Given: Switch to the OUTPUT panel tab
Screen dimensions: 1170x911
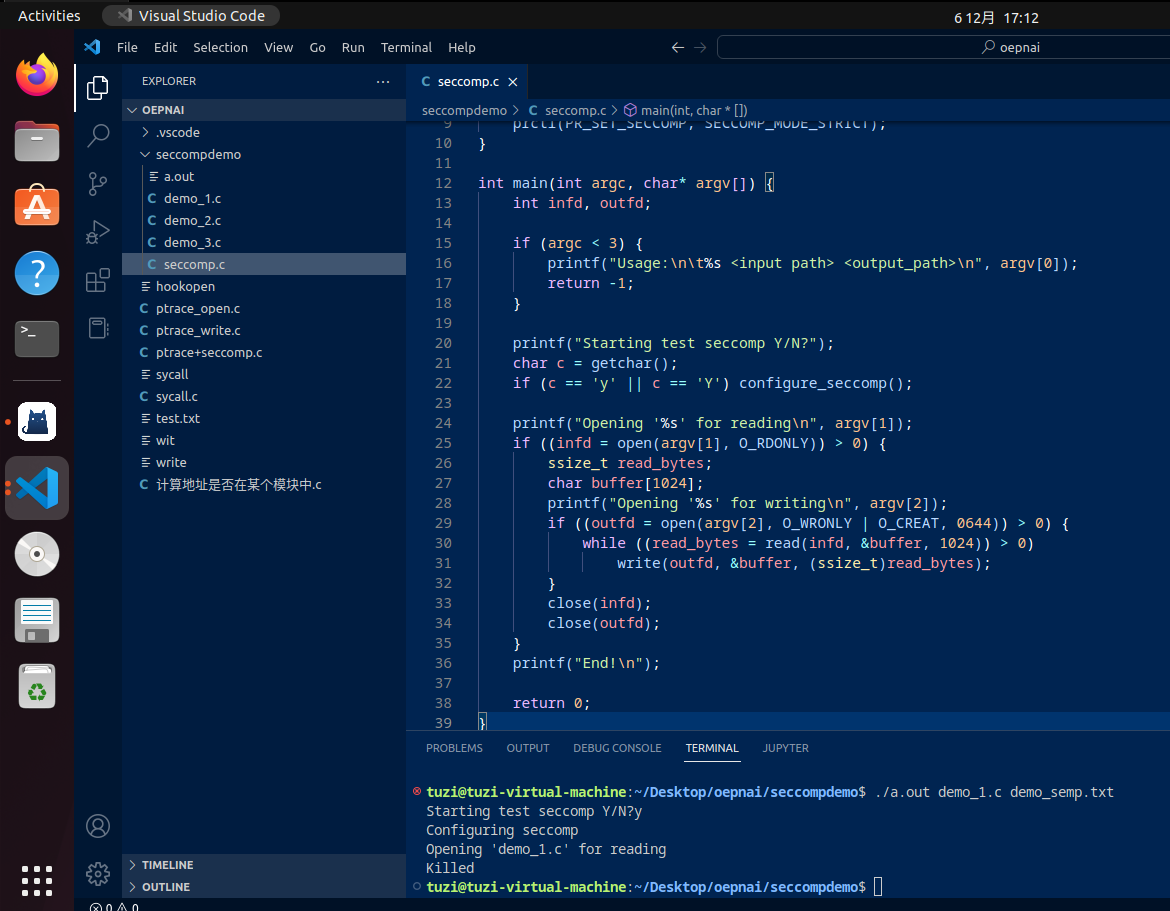Looking at the screenshot, I should 527,748.
